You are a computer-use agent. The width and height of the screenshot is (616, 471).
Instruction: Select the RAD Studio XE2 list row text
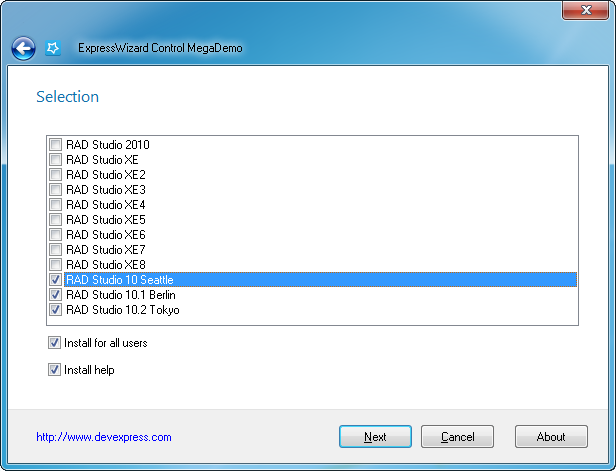106,174
